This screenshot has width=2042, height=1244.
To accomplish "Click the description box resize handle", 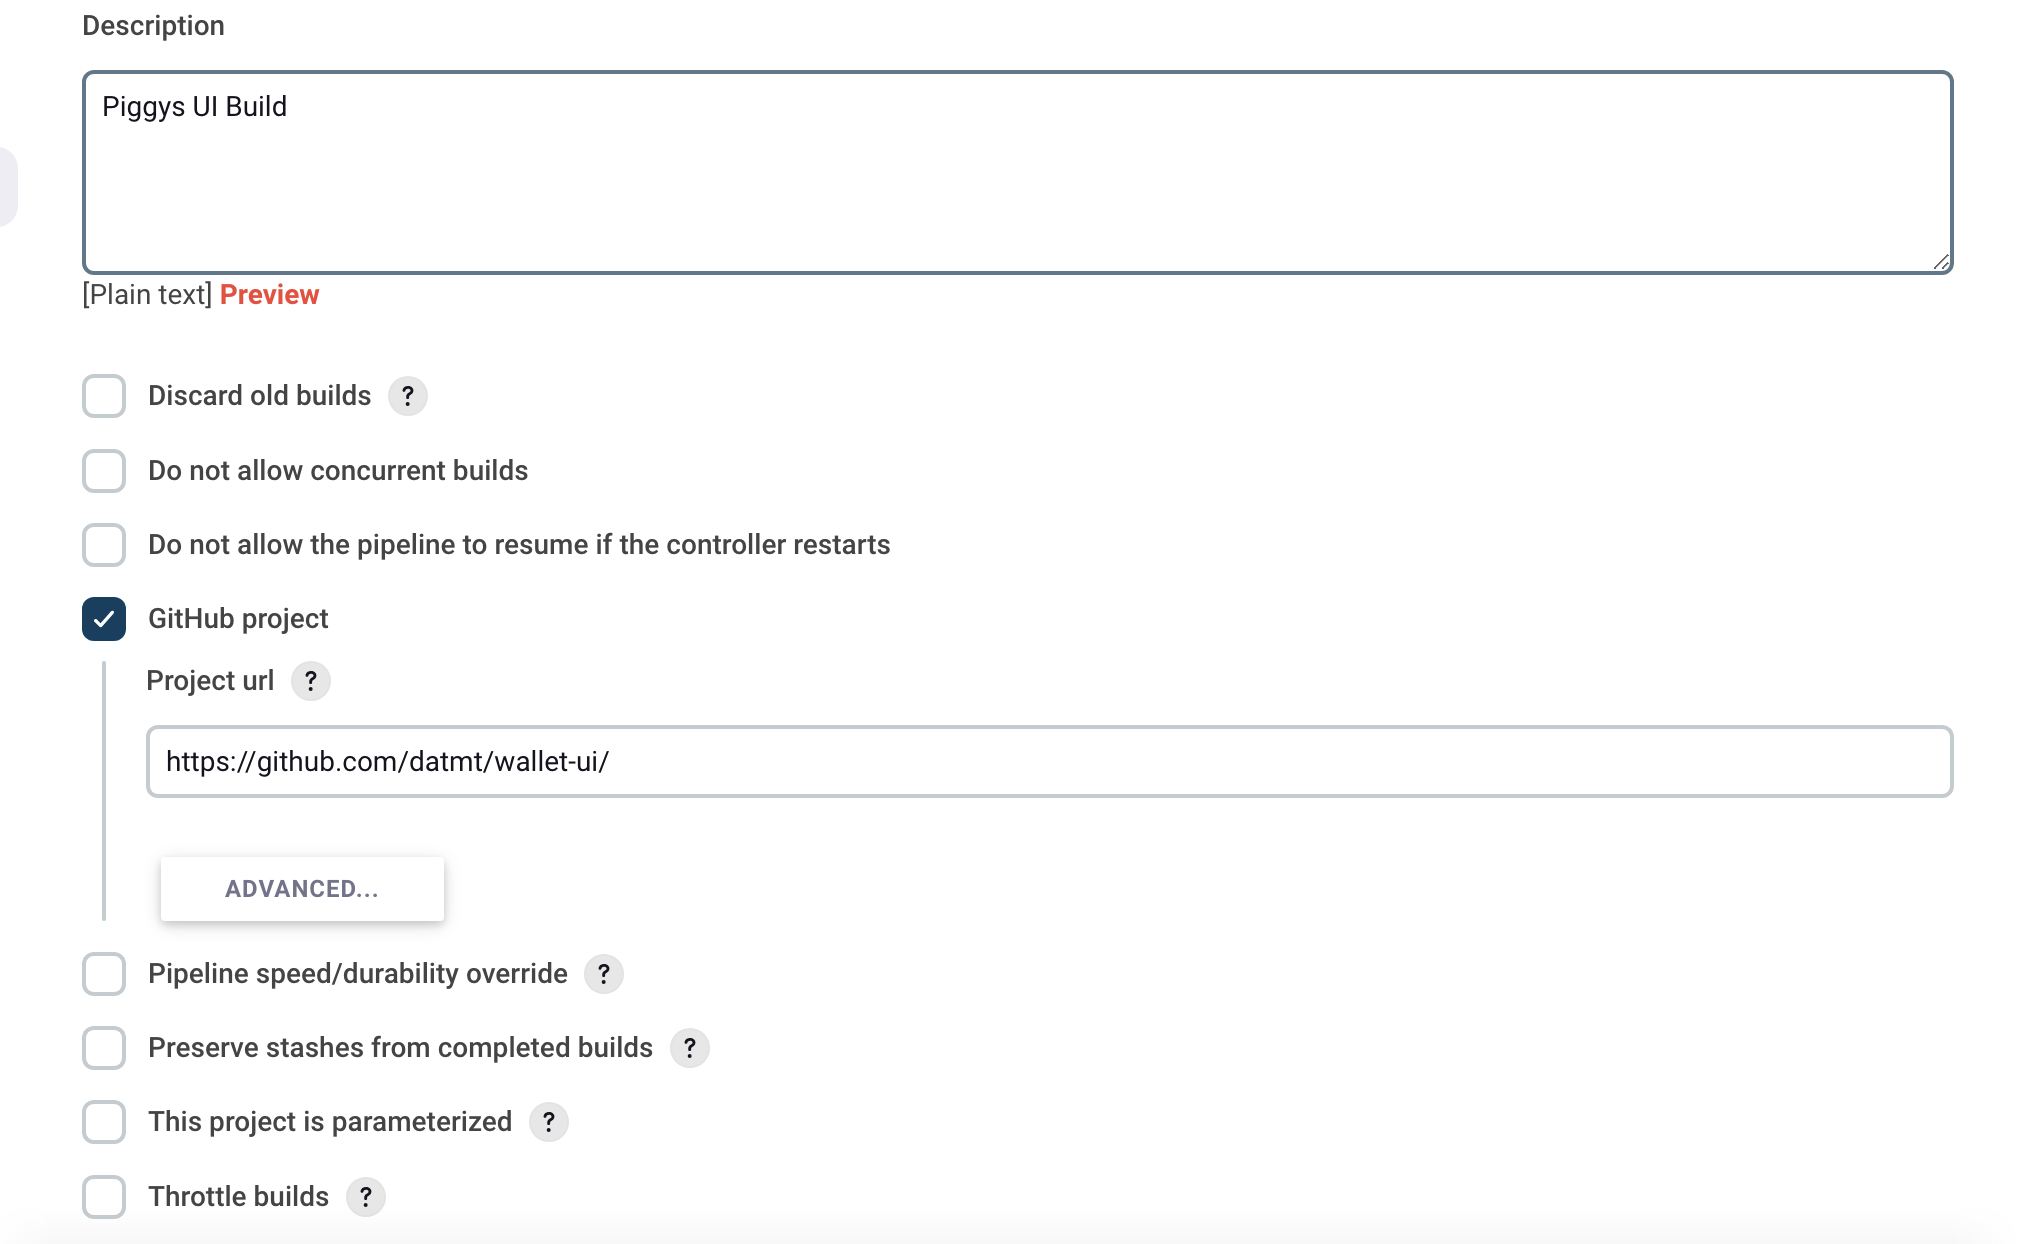I will coord(1940,261).
